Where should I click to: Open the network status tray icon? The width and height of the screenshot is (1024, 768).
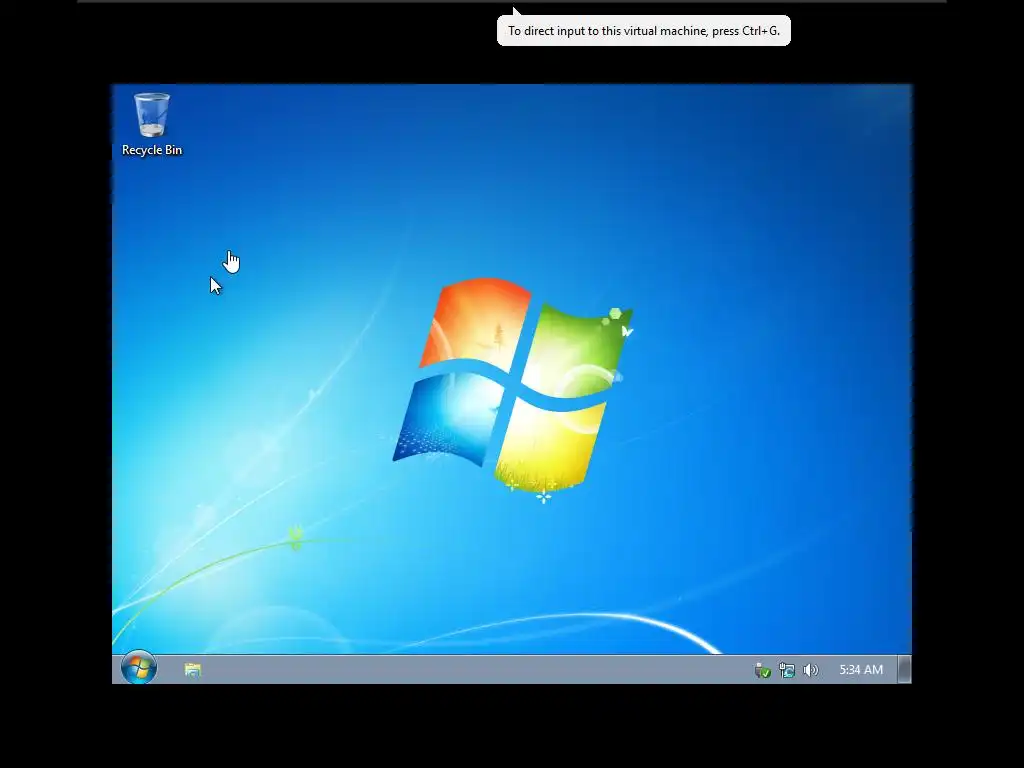[x=786, y=671]
